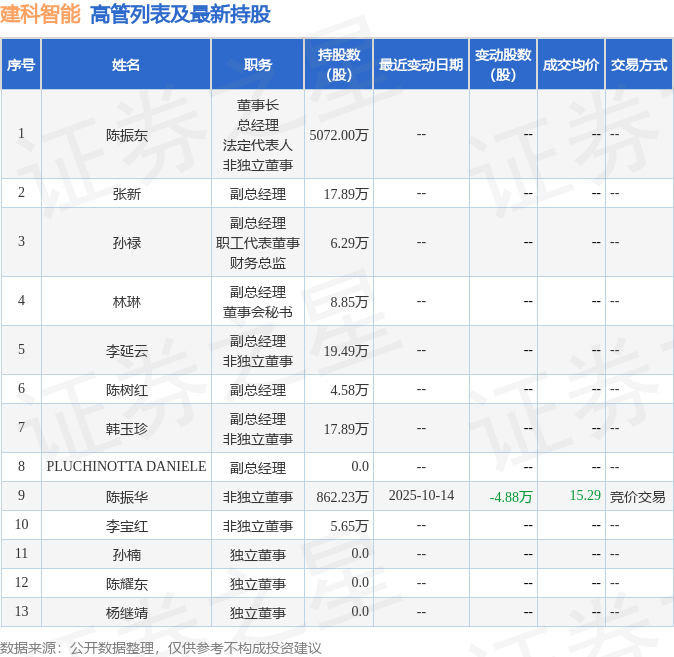Click the 15.29 average price value
The height and width of the screenshot is (657, 674).
(x=585, y=495)
